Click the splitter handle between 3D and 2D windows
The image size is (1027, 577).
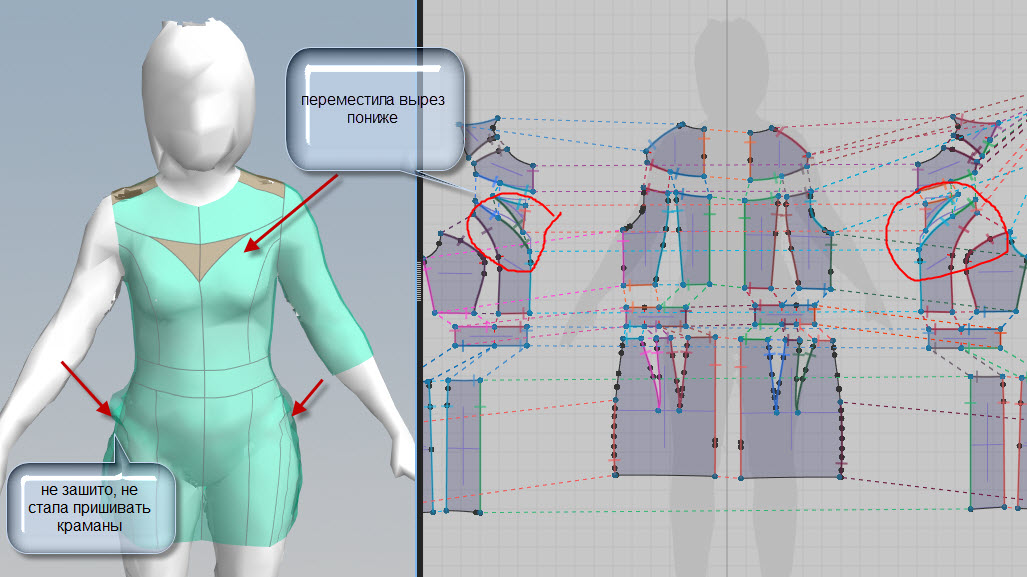tap(419, 282)
